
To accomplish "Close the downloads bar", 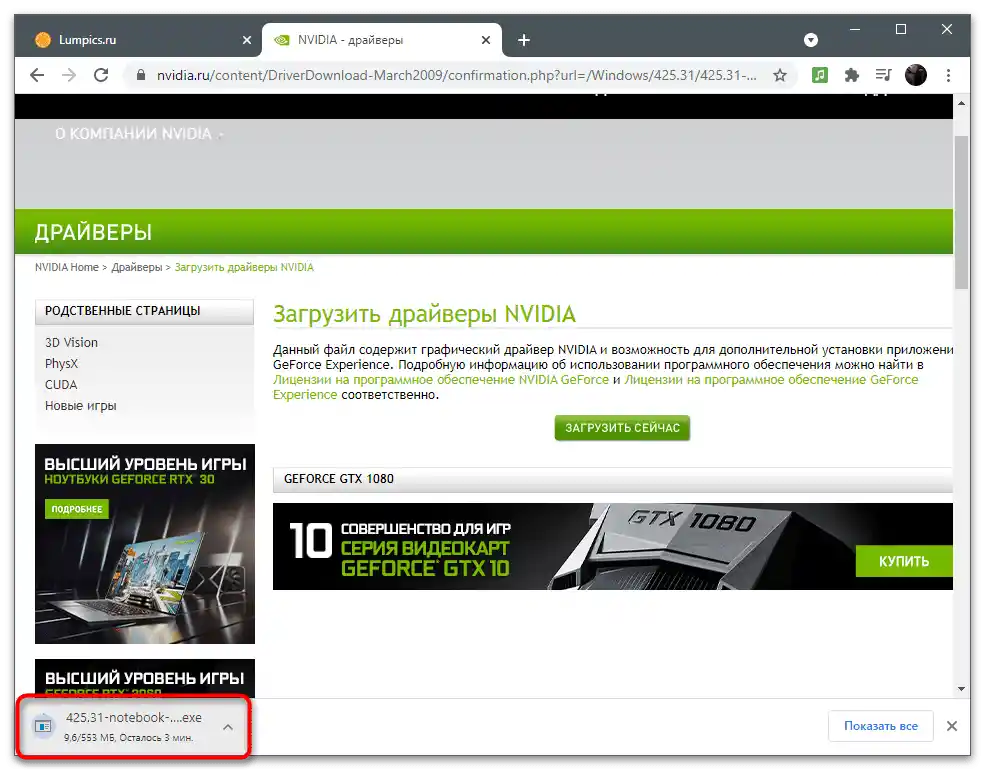I will coord(952,726).
